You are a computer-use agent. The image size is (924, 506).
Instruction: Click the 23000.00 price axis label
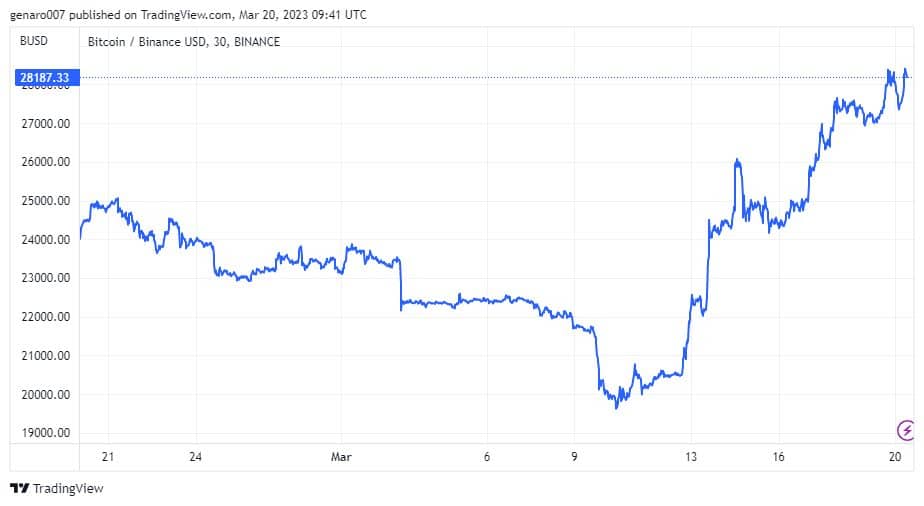[45, 278]
